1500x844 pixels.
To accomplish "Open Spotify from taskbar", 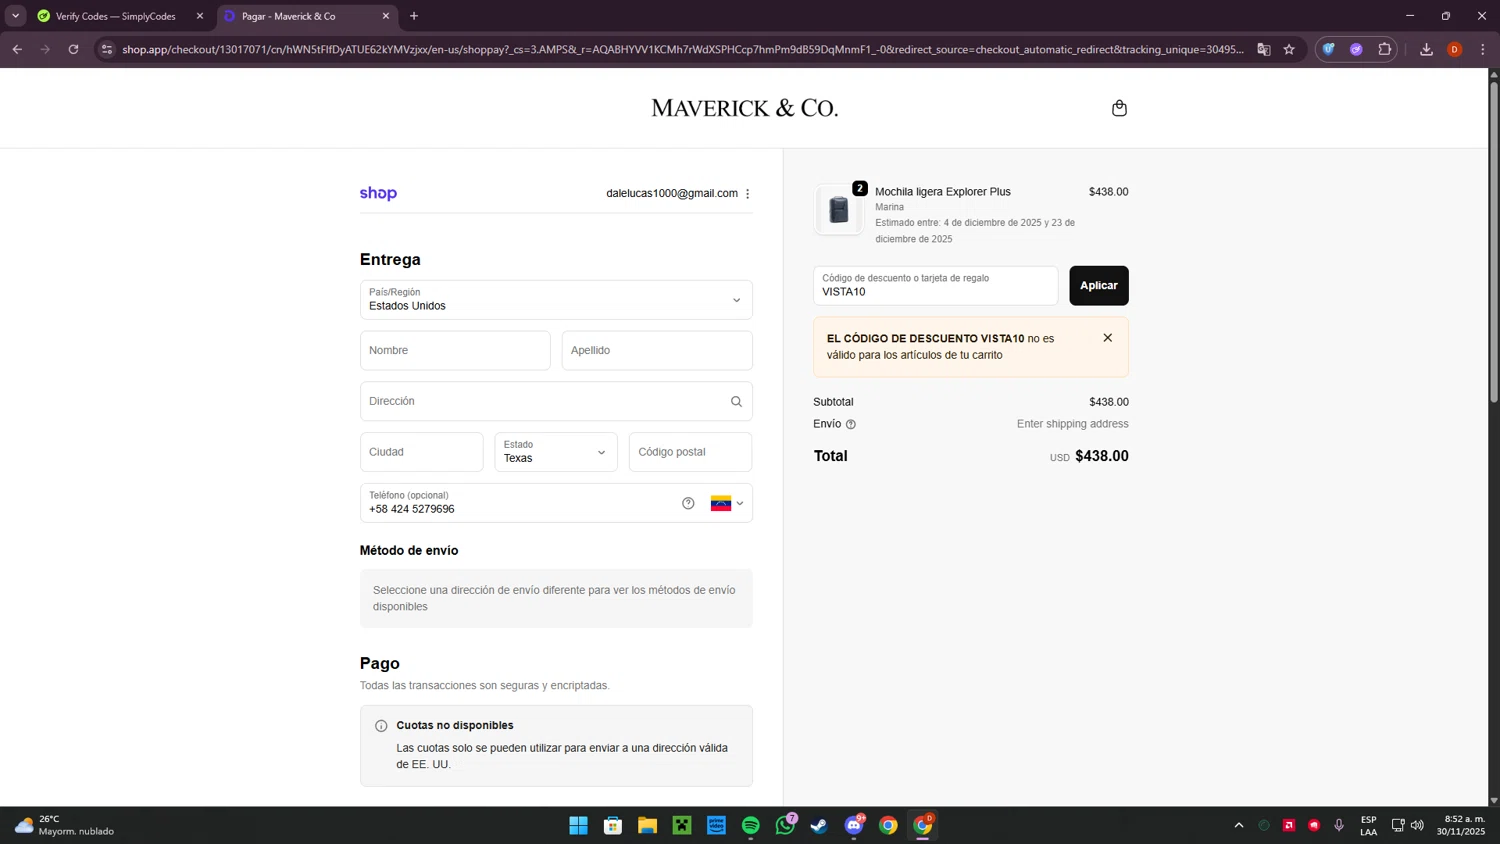I will pyautogui.click(x=751, y=825).
